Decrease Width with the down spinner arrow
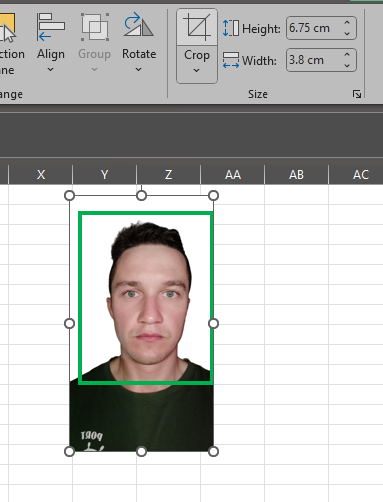The height and width of the screenshot is (502, 383). (347, 65)
